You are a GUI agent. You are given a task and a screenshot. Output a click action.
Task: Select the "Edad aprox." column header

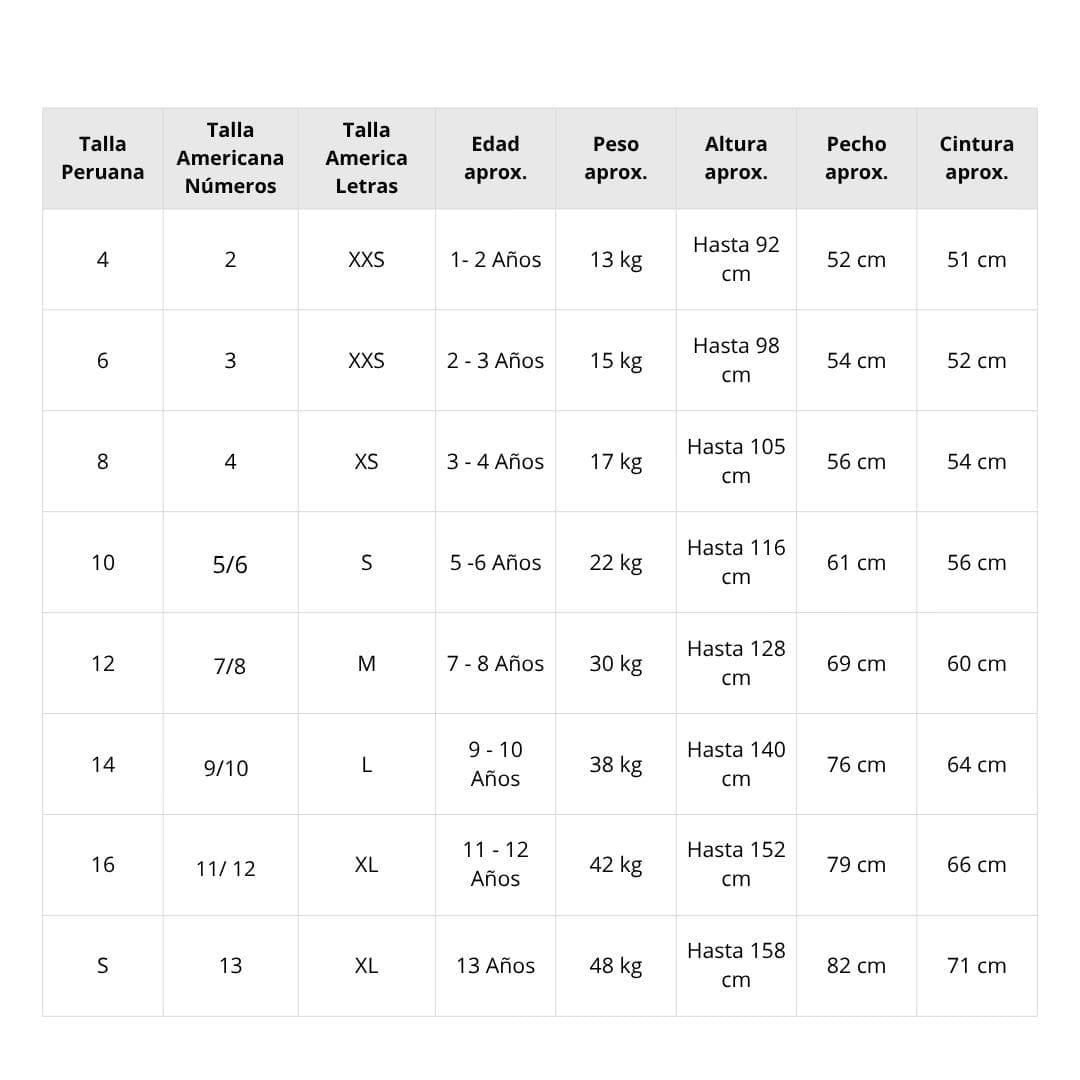click(495, 158)
